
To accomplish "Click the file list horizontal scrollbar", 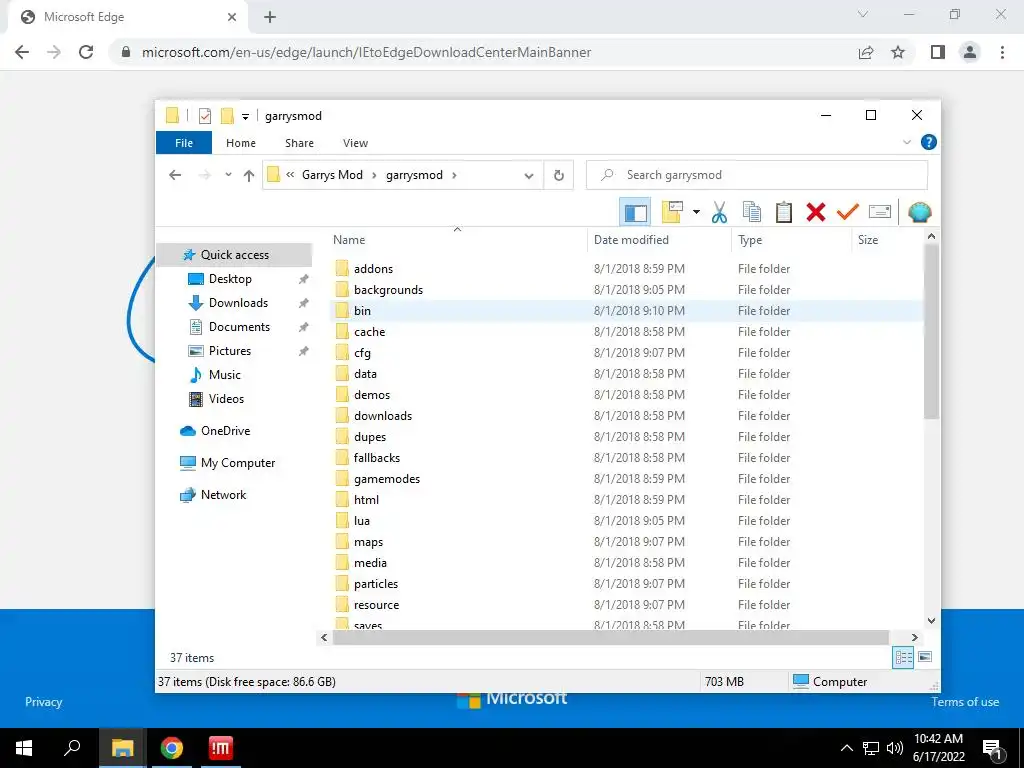I will pos(611,637).
